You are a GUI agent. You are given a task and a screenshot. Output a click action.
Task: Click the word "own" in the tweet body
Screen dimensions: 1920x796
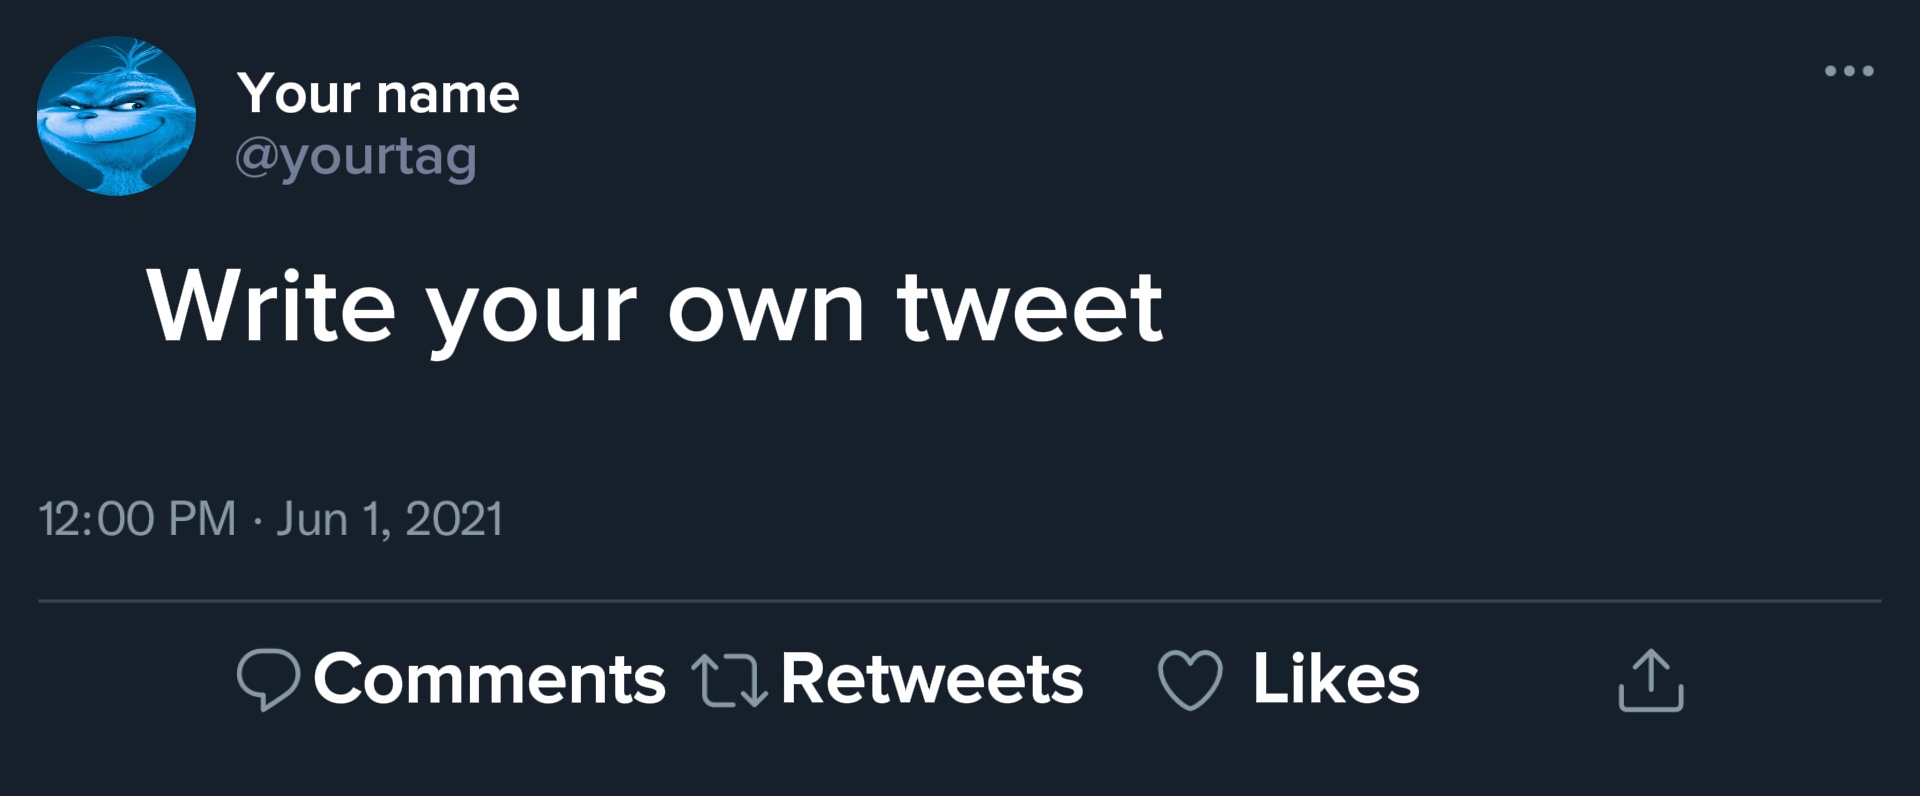[x=765, y=310]
